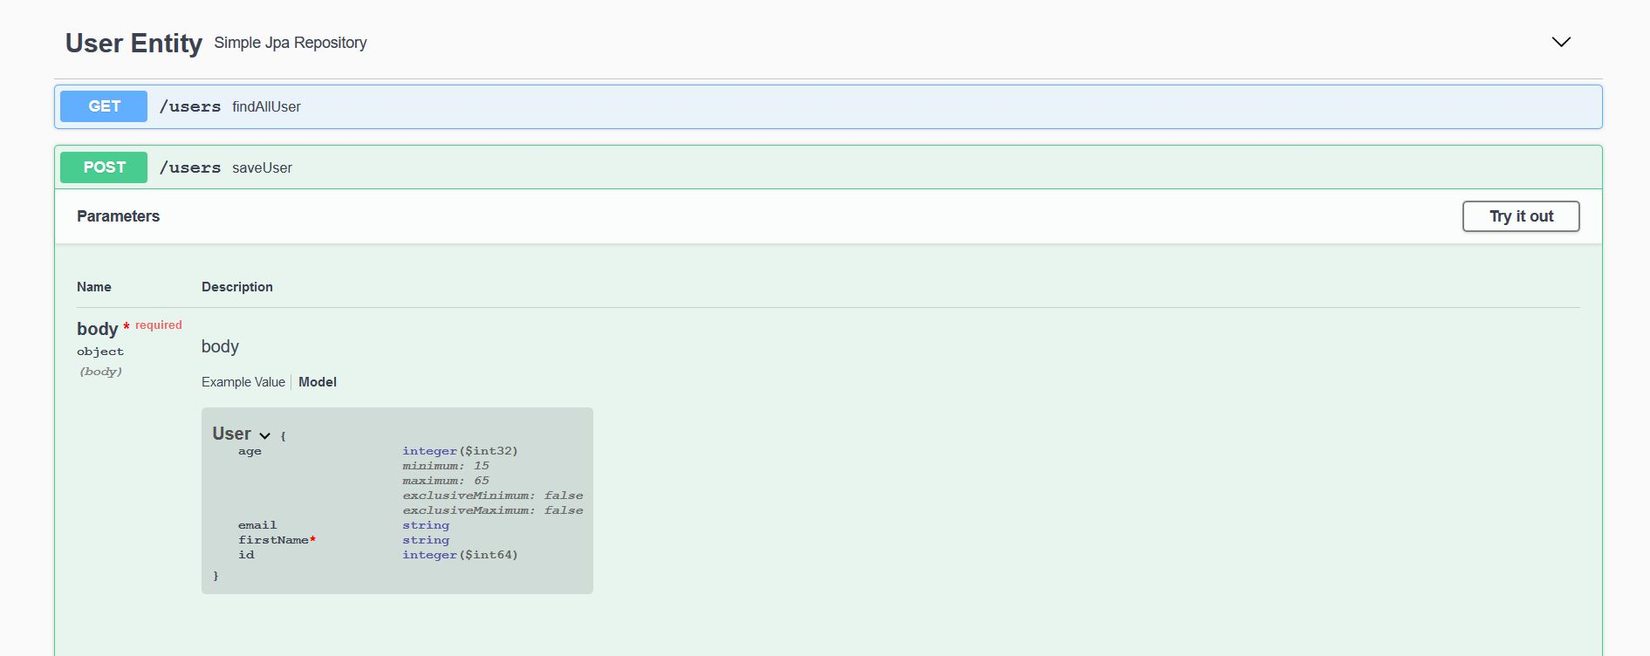
Task: Click the age property in the model
Action: (x=250, y=451)
